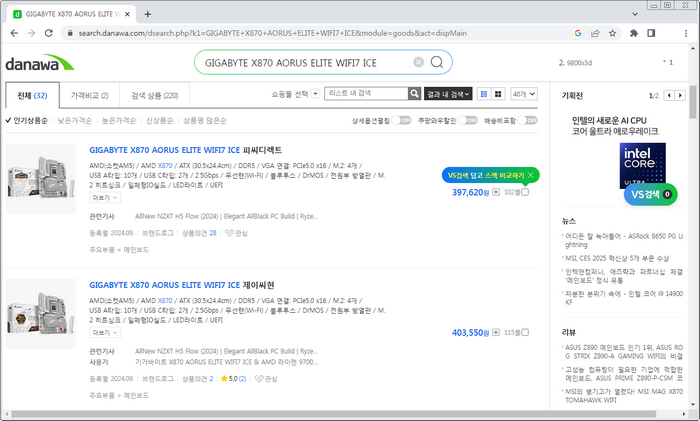Viewport: 700px width, 421px height.
Task: Open the share page icon
Action: tap(595, 33)
